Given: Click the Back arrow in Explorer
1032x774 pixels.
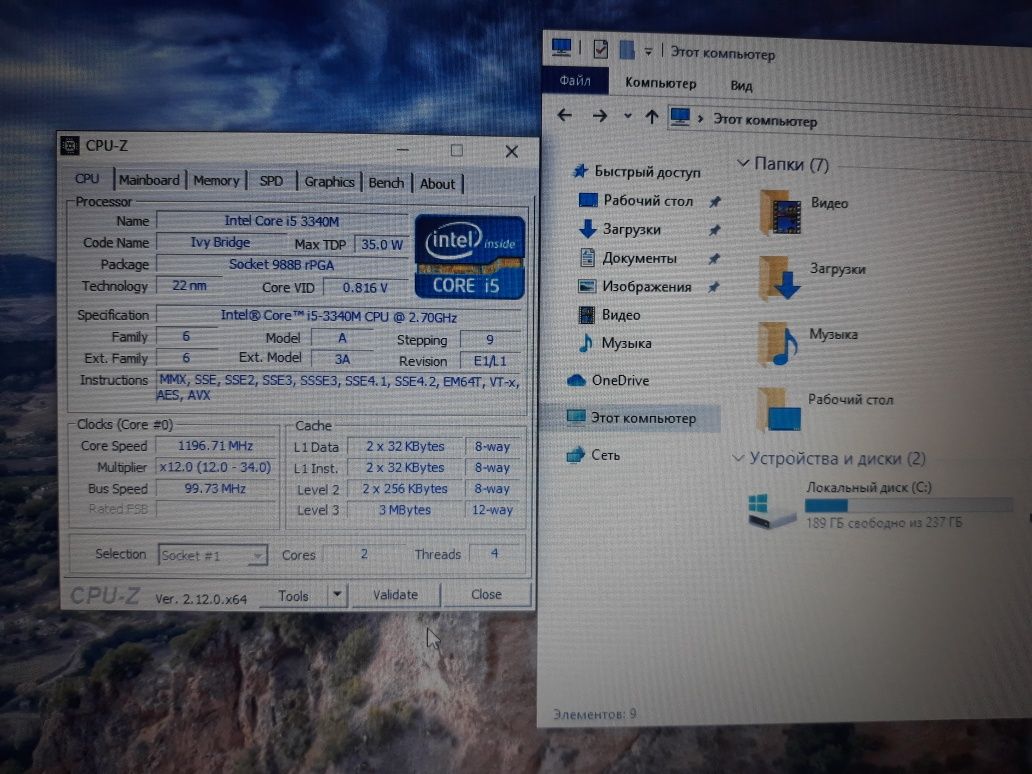Looking at the screenshot, I should [x=565, y=115].
